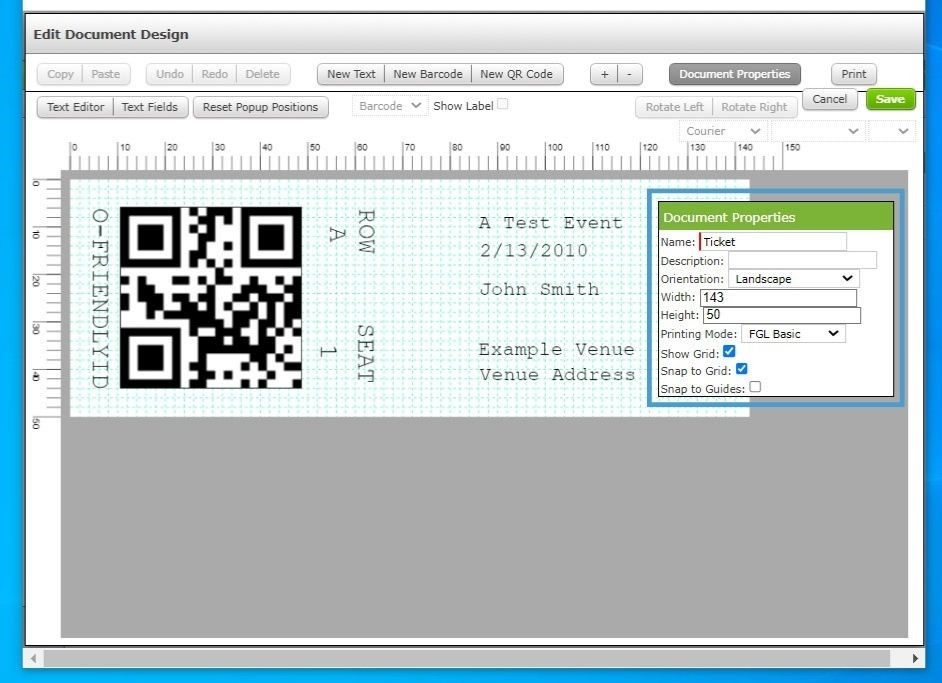
Task: Select the 'Venue Address' text
Action: (557, 375)
